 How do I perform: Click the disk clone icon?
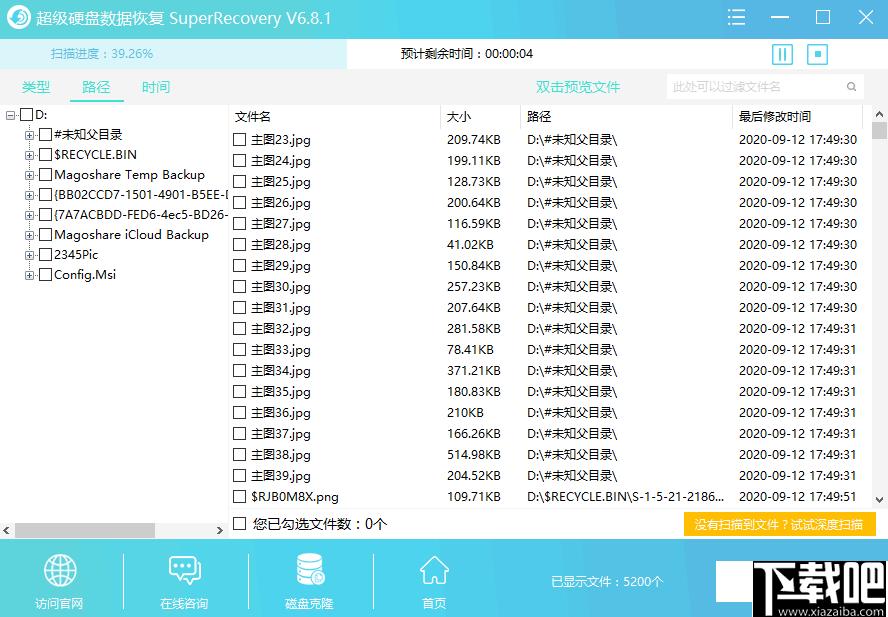tap(309, 571)
